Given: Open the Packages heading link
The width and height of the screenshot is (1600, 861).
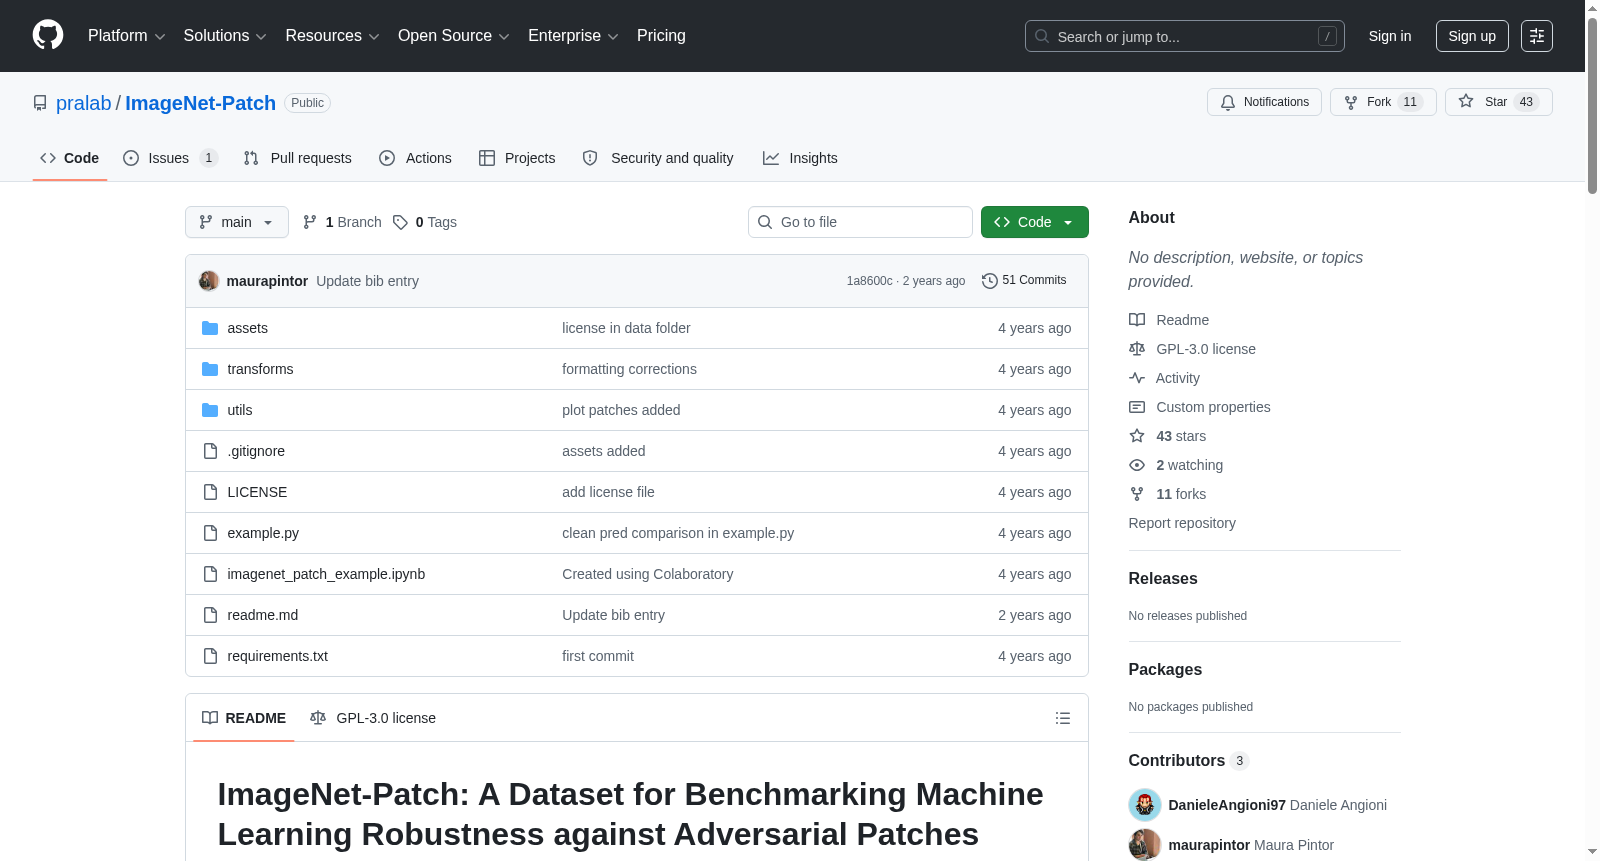Looking at the screenshot, I should pyautogui.click(x=1165, y=670).
